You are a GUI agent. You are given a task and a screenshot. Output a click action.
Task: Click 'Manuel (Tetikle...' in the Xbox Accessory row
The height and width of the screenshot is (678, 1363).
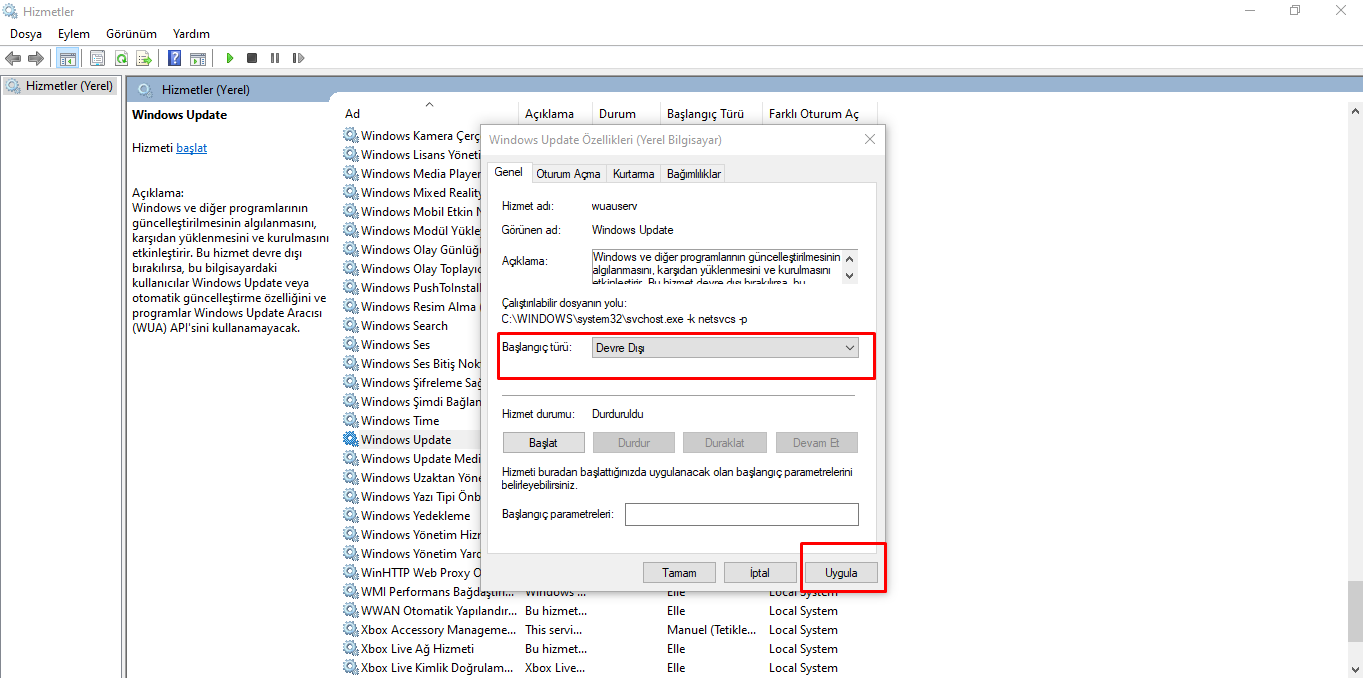[712, 629]
